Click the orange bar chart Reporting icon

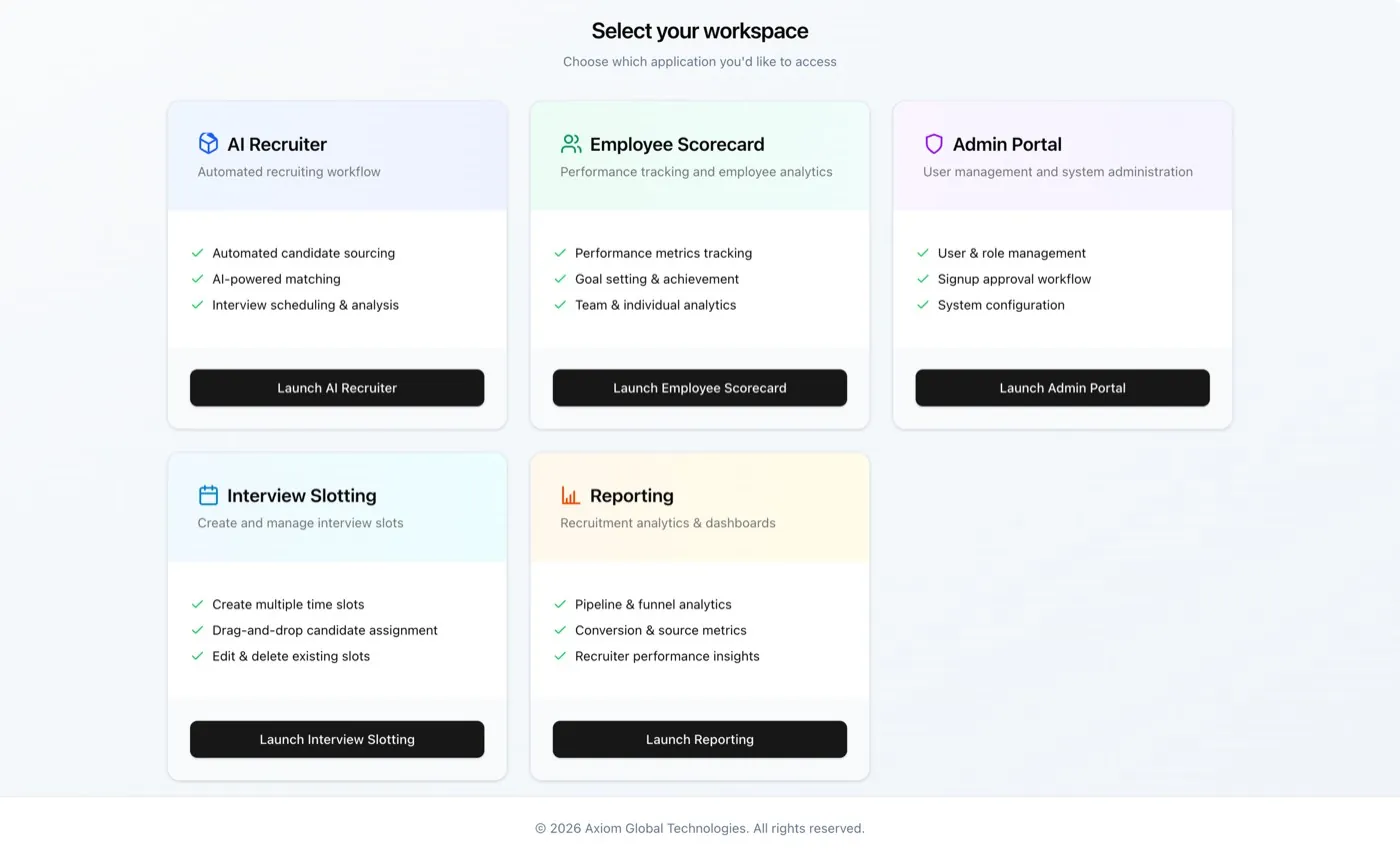point(571,495)
